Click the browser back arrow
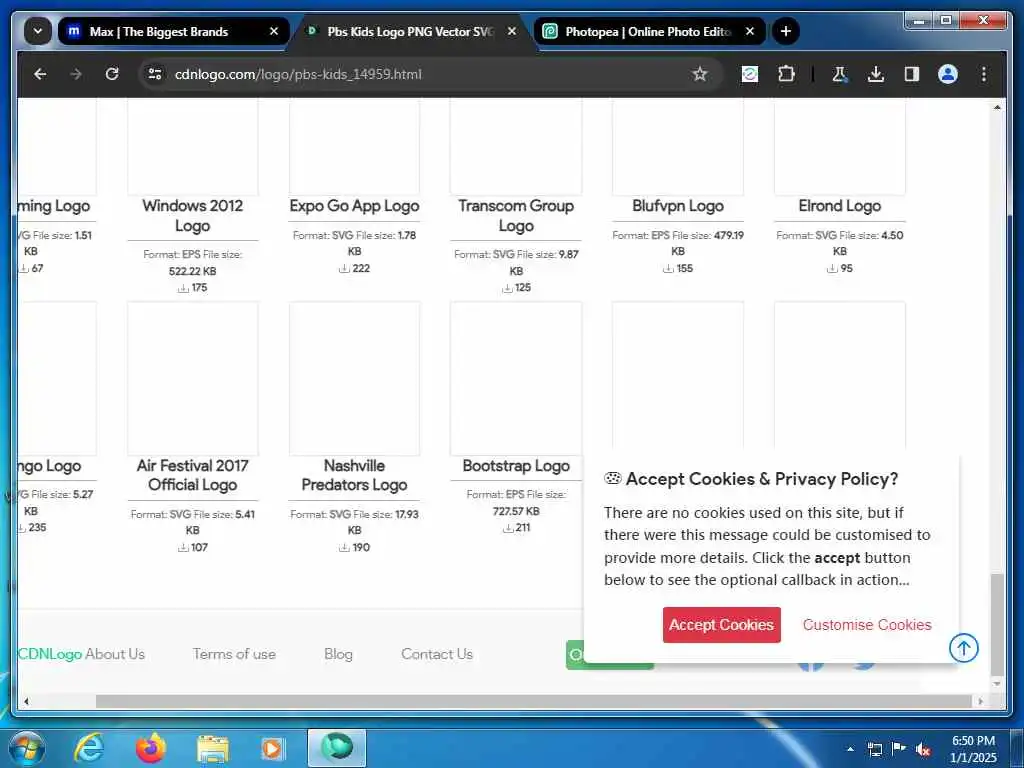Viewport: 1024px width, 768px height. coord(40,74)
